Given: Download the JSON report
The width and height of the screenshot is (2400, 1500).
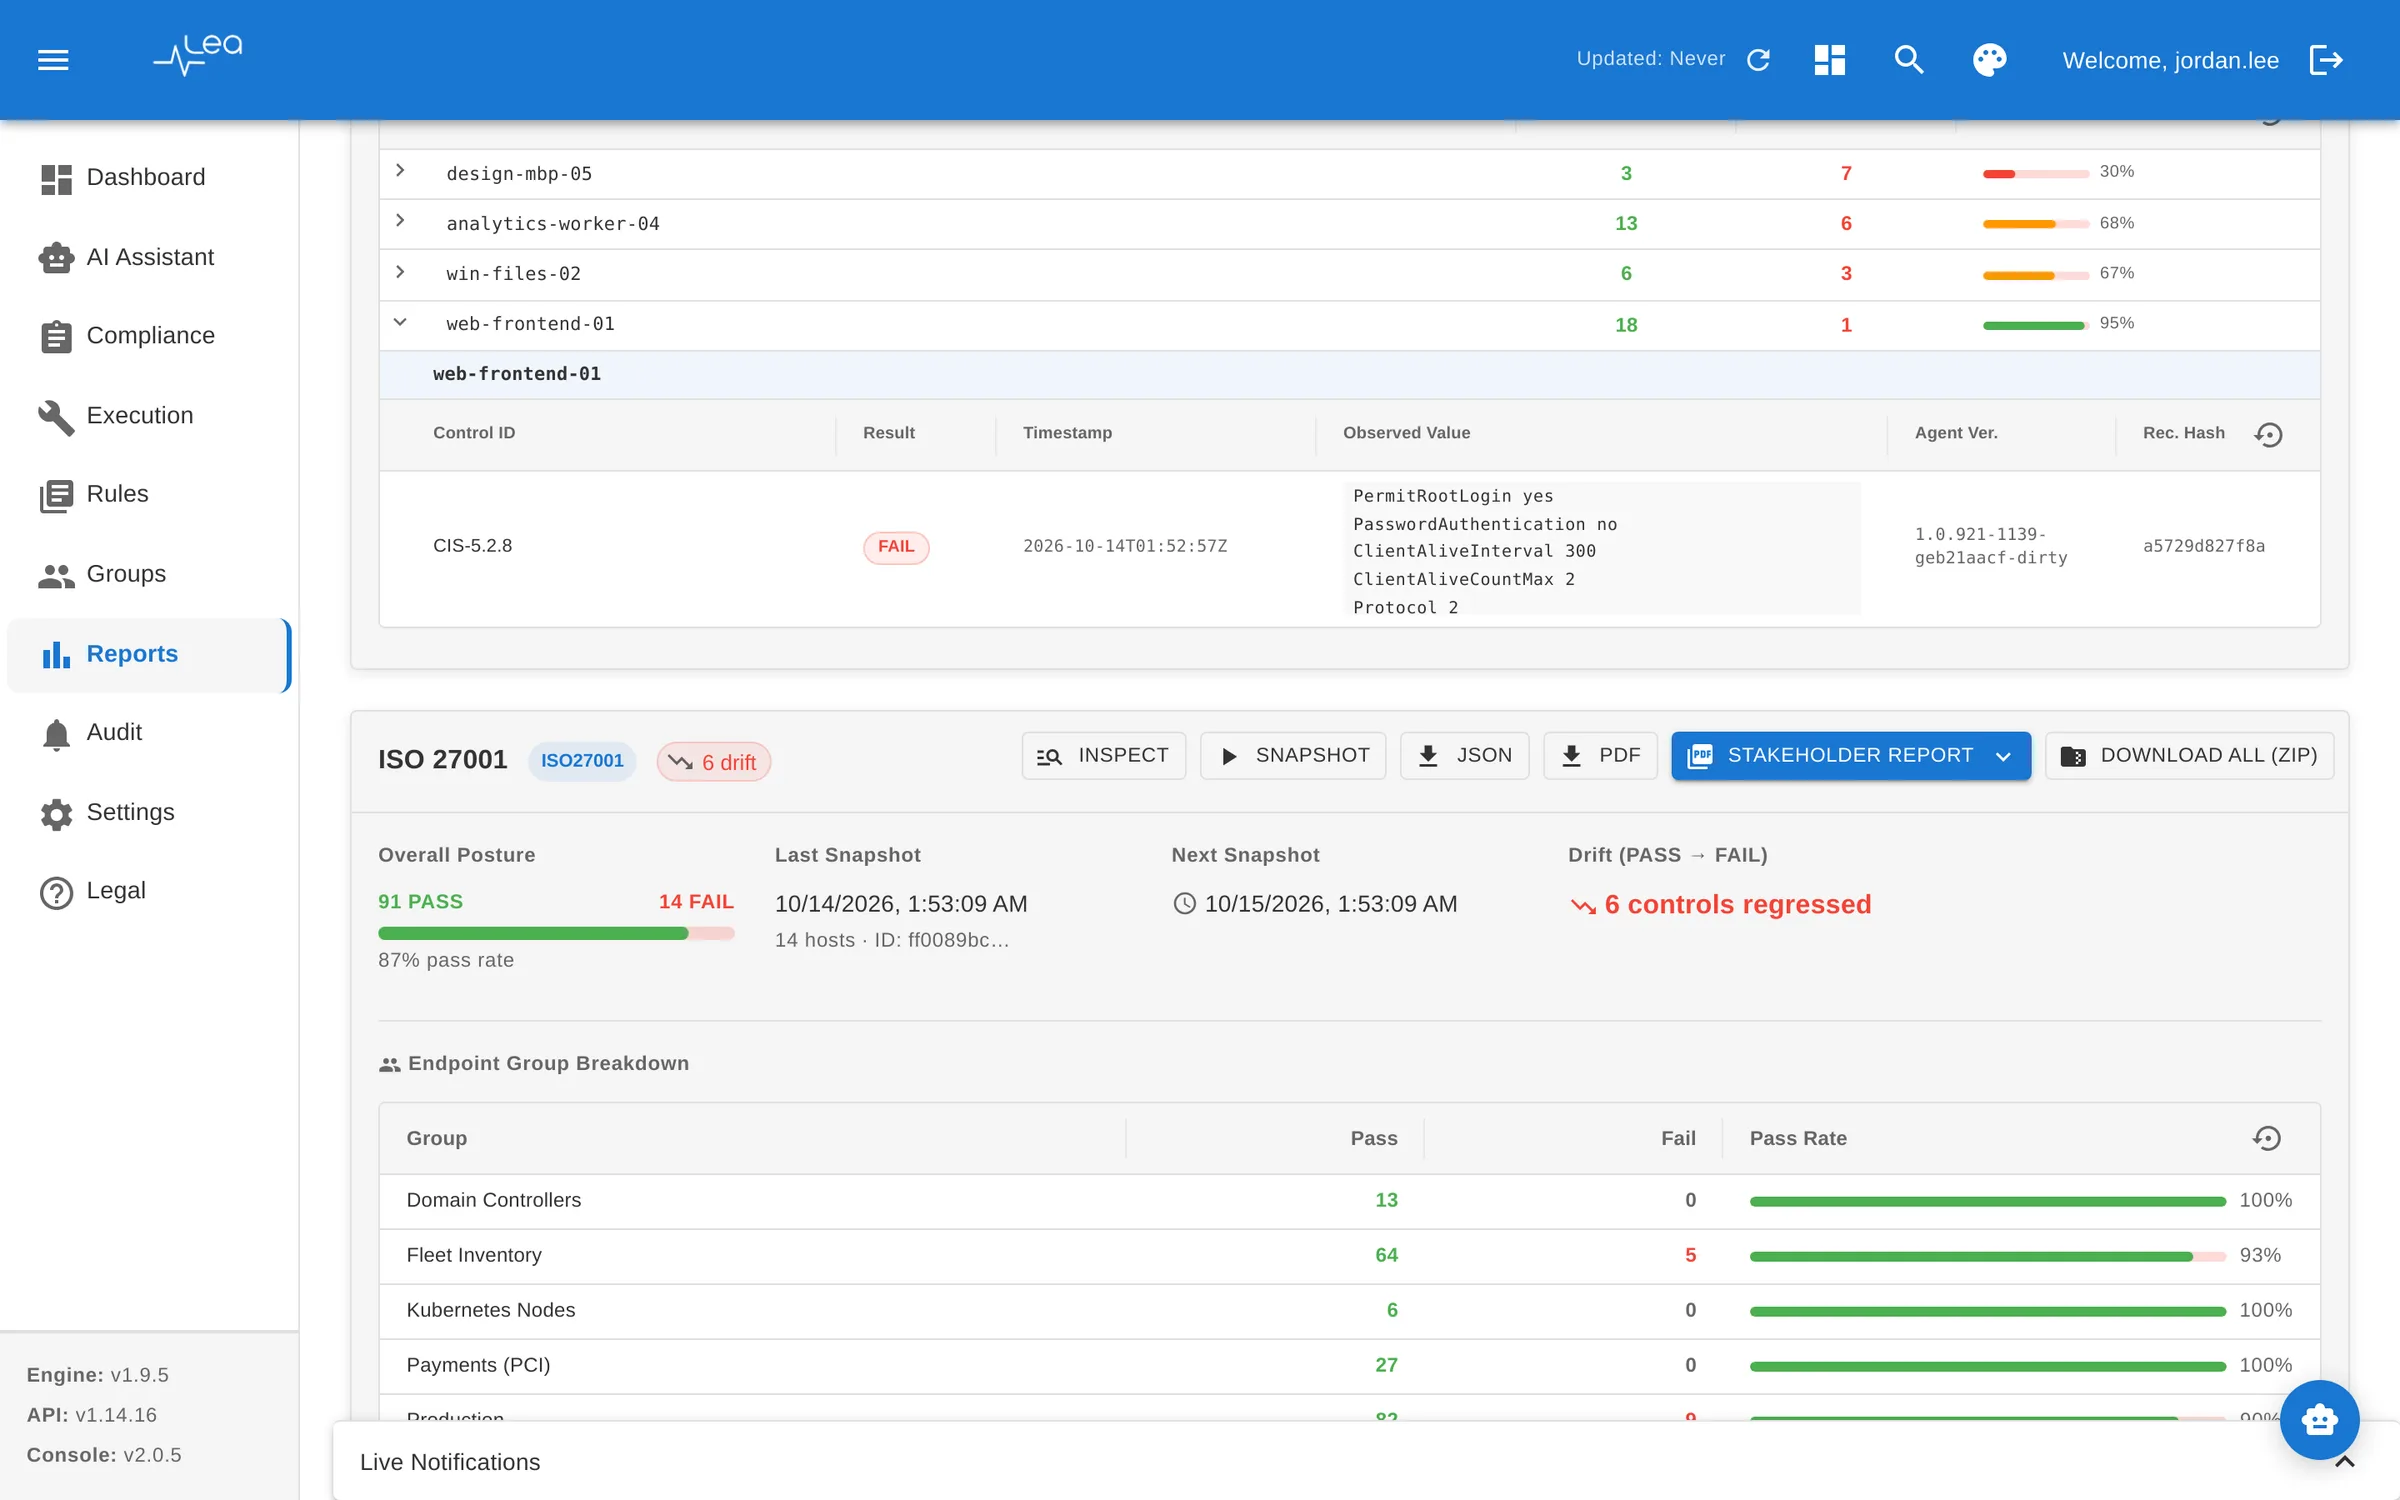Looking at the screenshot, I should pyautogui.click(x=1464, y=756).
